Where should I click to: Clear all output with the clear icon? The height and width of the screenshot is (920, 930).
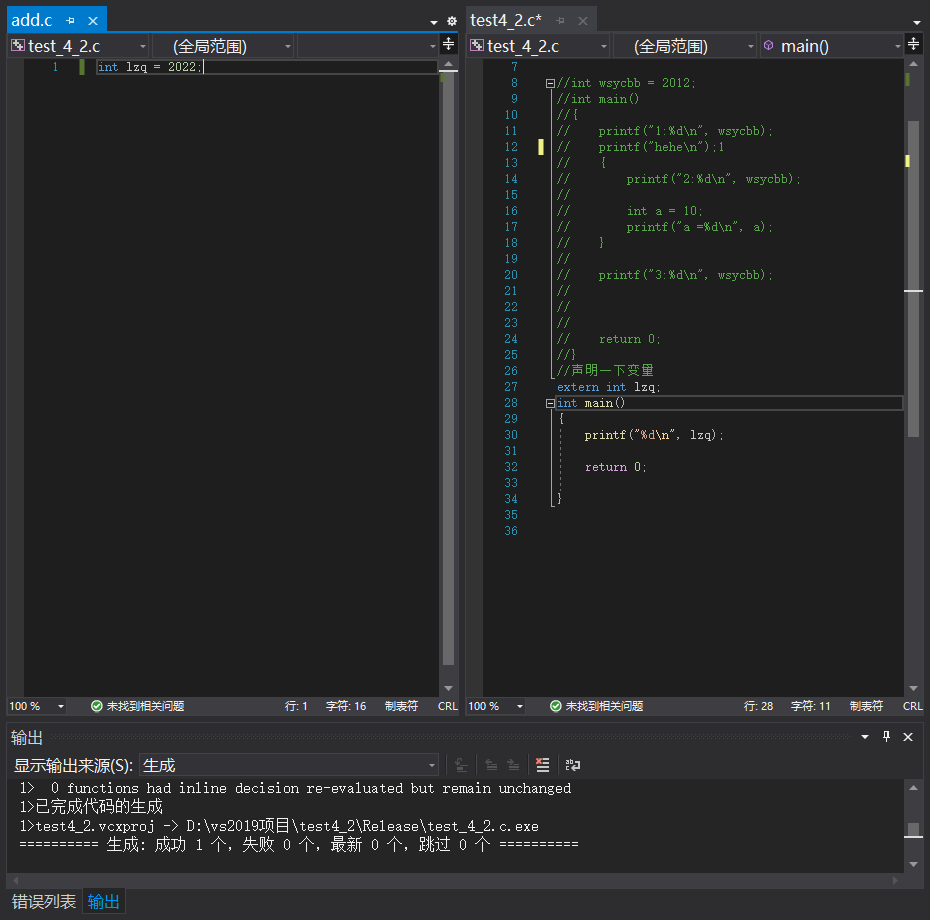tap(543, 765)
